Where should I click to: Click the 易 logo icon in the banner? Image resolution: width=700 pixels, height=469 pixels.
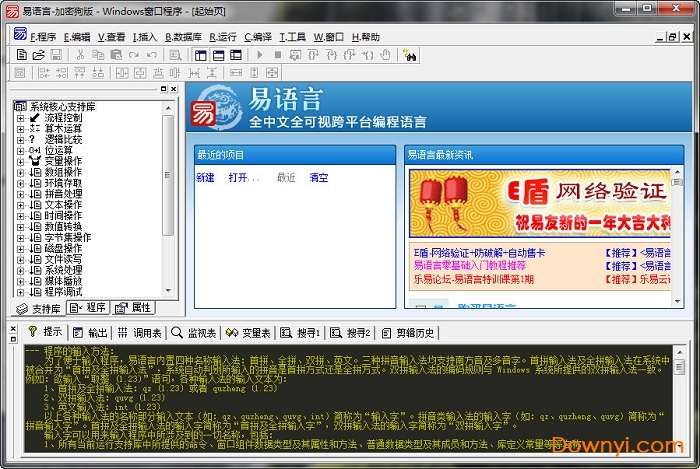[205, 110]
